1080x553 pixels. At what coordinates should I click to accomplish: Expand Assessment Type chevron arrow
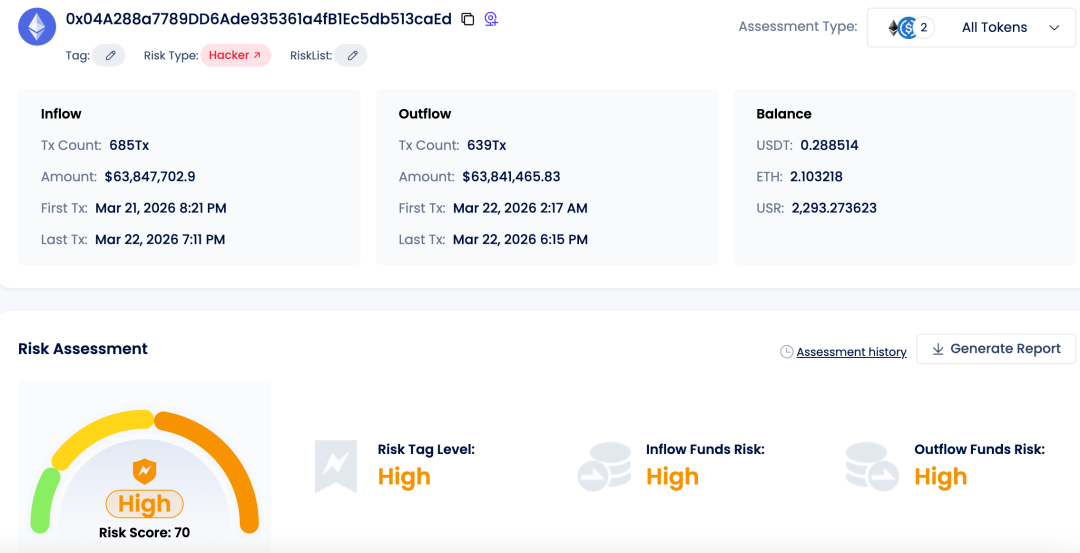point(1054,28)
